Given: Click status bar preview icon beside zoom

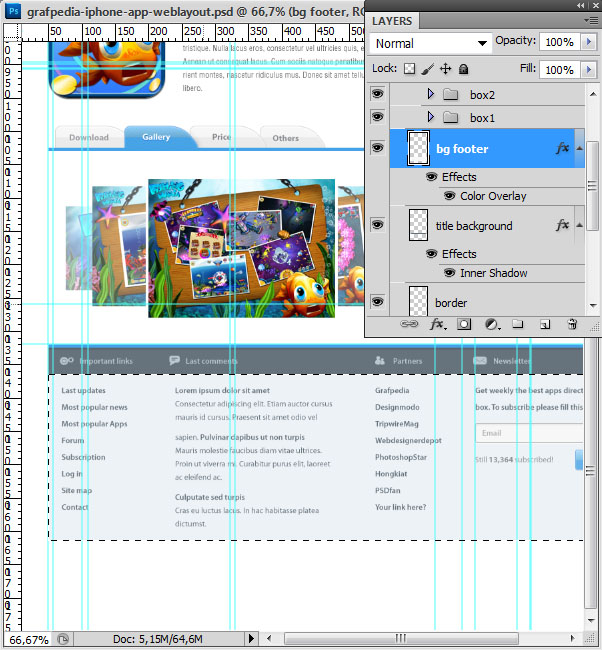Looking at the screenshot, I should [63, 639].
